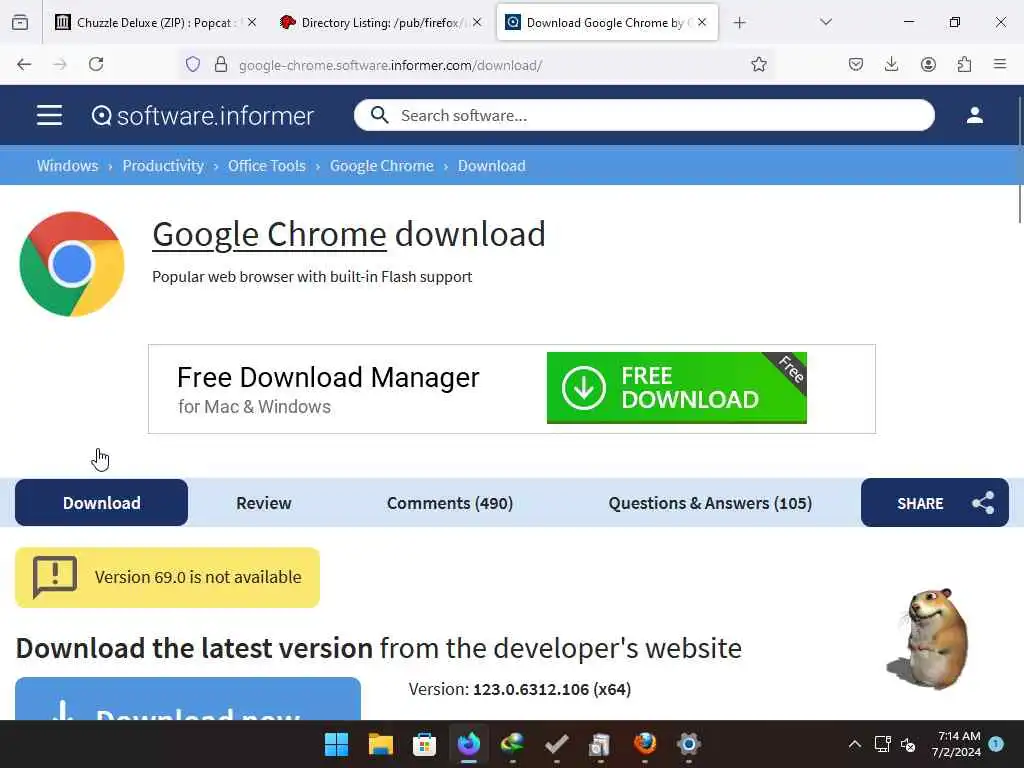
Task: Click the Version 69.0 is not available notice
Action: tap(167, 577)
